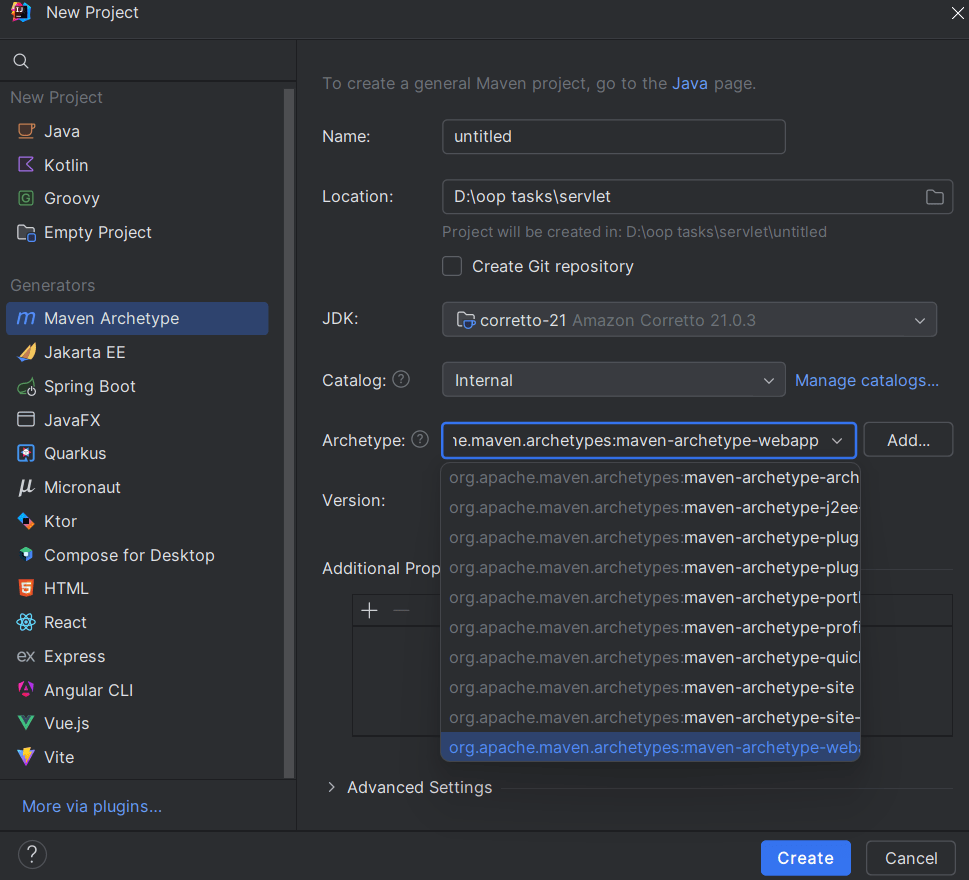This screenshot has height=880, width=969.
Task: Remove property with the minus icon
Action: click(x=402, y=611)
